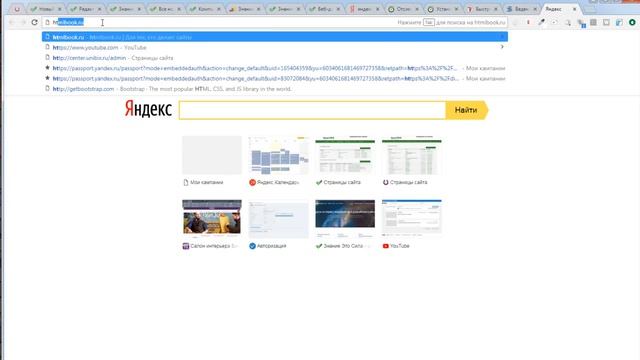Select the center.unibix.ru/admin suggestion

click(x=275, y=58)
